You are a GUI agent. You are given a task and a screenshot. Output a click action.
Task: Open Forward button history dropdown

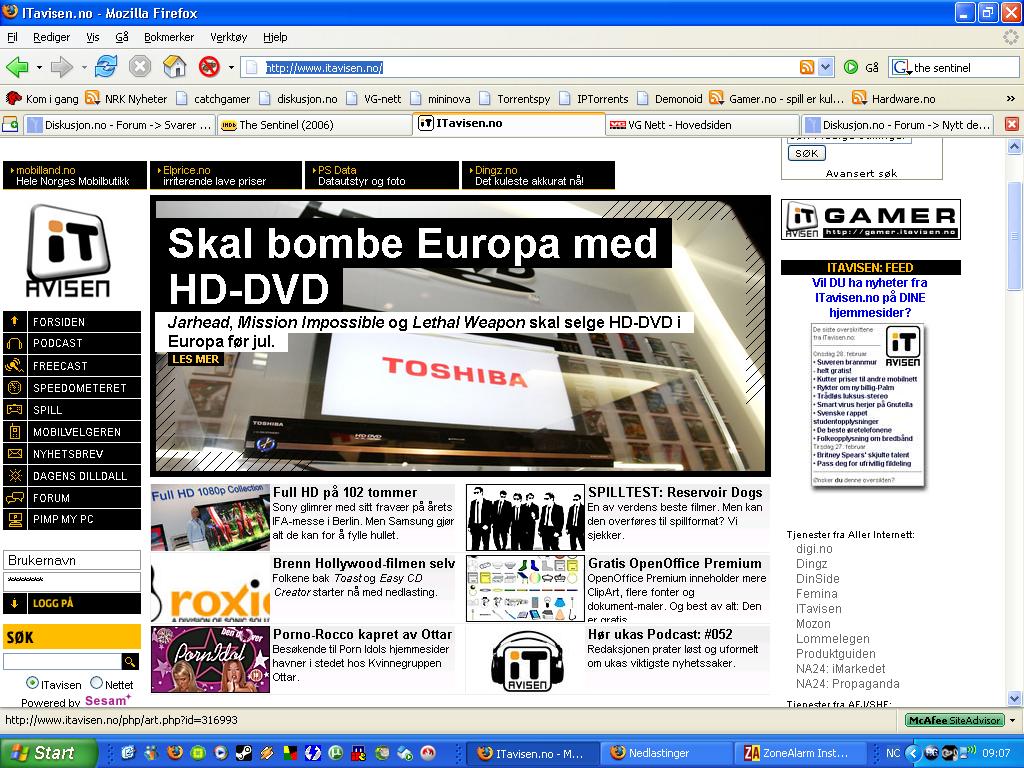tap(84, 67)
